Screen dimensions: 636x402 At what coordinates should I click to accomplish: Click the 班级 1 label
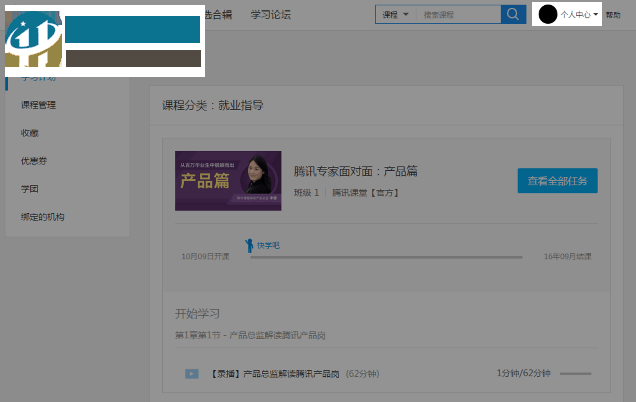tap(306, 193)
